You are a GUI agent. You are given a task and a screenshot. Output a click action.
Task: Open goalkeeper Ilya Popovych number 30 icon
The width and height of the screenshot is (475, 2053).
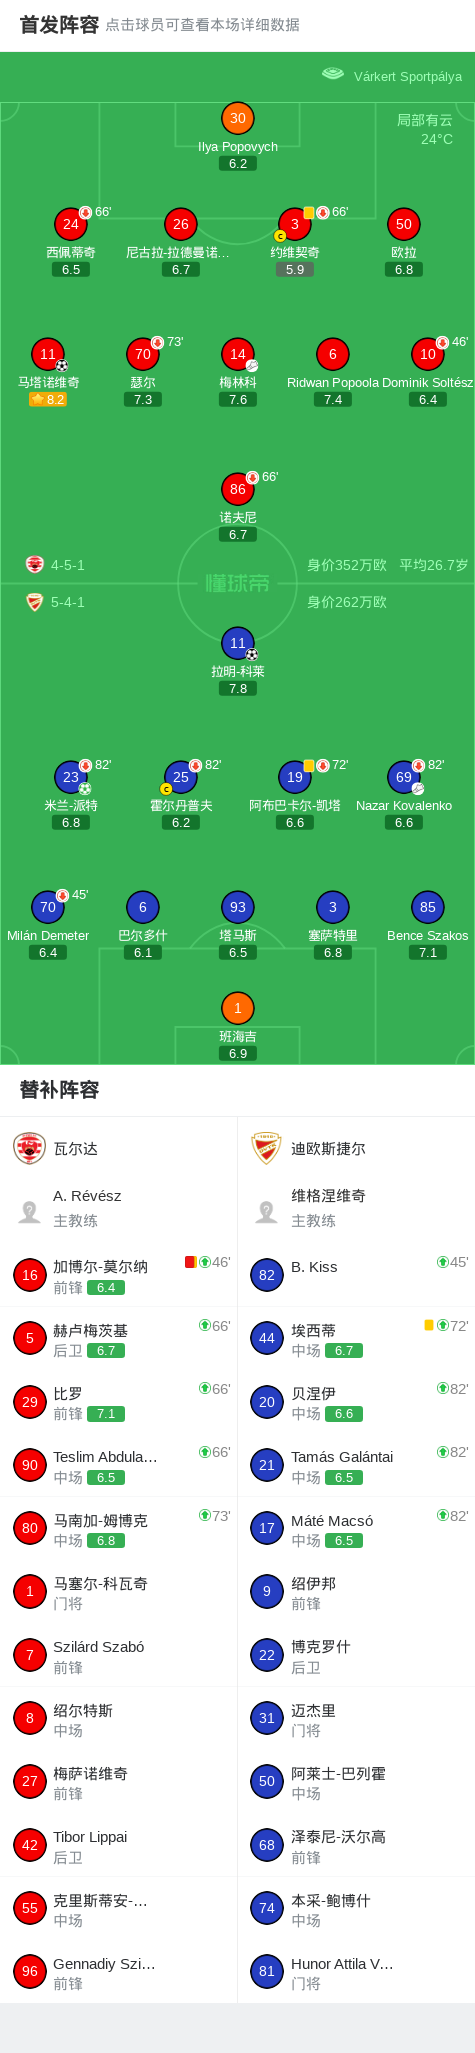point(238,118)
